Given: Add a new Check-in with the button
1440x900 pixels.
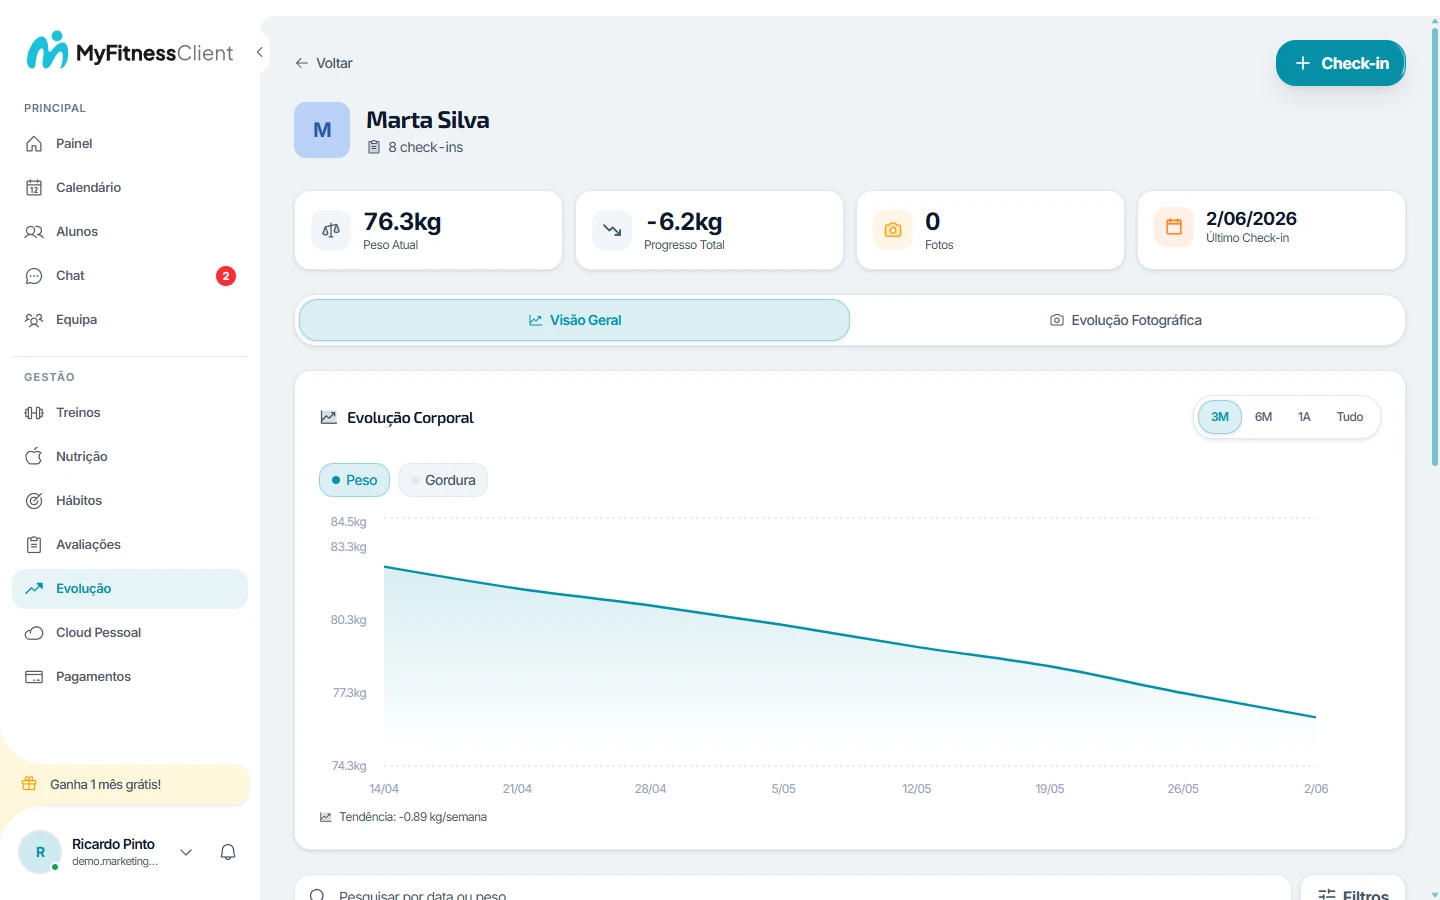Looking at the screenshot, I should [x=1341, y=63].
